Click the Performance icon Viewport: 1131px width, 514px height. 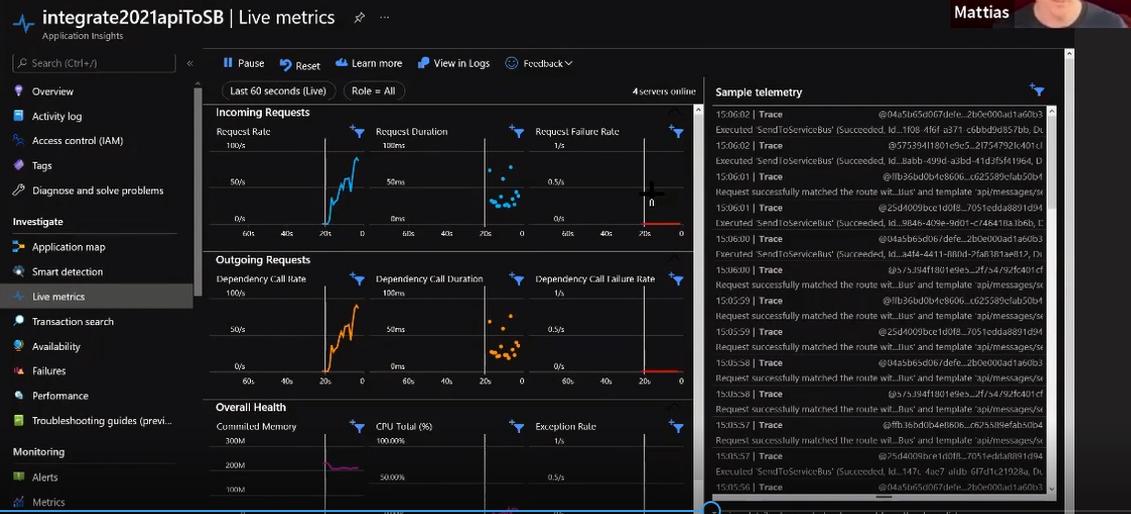[19, 396]
